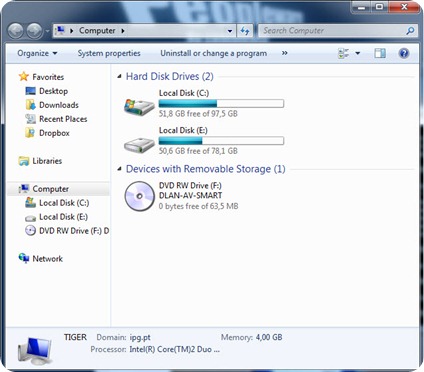This screenshot has height=372, width=424.
Task: Click the Favorites star icon
Action: click(x=24, y=76)
